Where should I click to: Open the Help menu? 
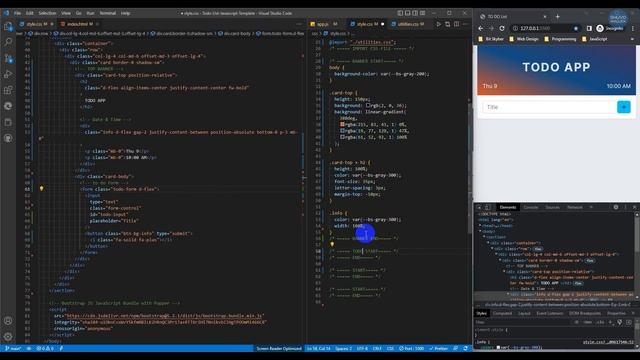click(x=125, y=13)
